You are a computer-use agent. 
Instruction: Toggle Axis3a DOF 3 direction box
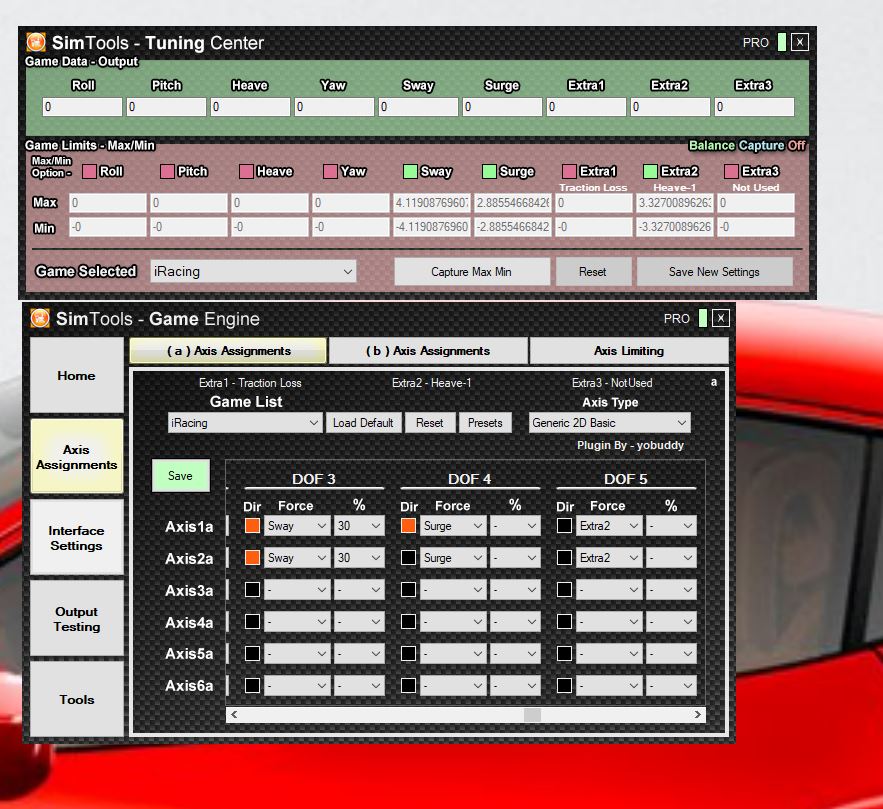(x=252, y=590)
